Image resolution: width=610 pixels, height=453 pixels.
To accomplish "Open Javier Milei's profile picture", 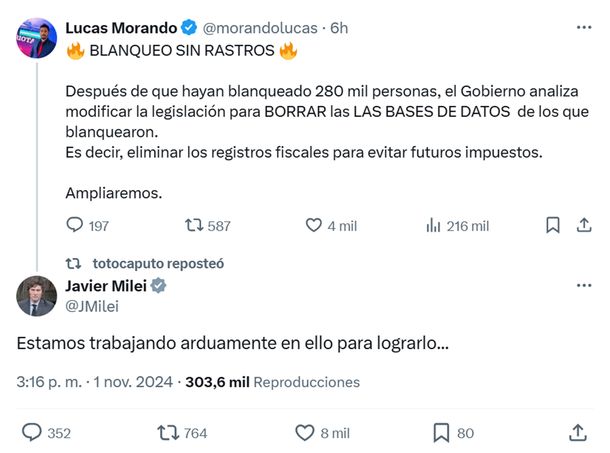I will pyautogui.click(x=36, y=296).
